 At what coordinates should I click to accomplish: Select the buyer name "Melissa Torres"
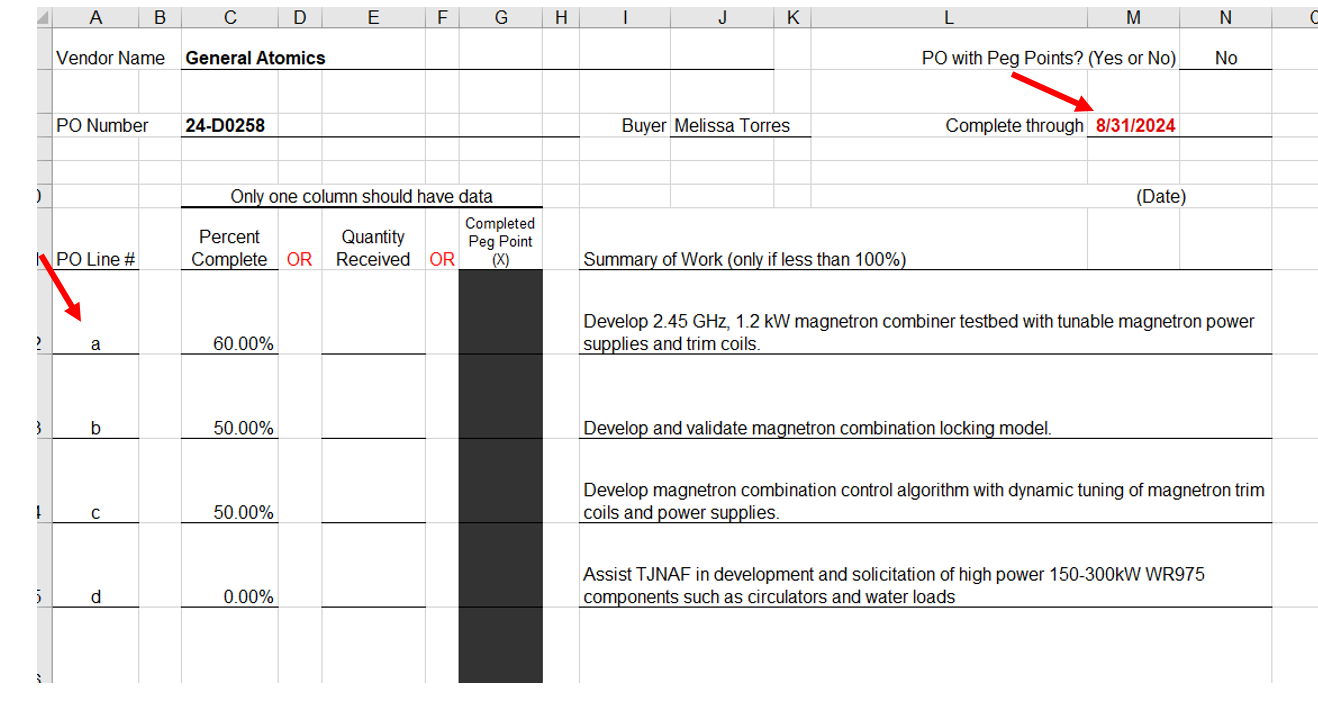point(732,125)
